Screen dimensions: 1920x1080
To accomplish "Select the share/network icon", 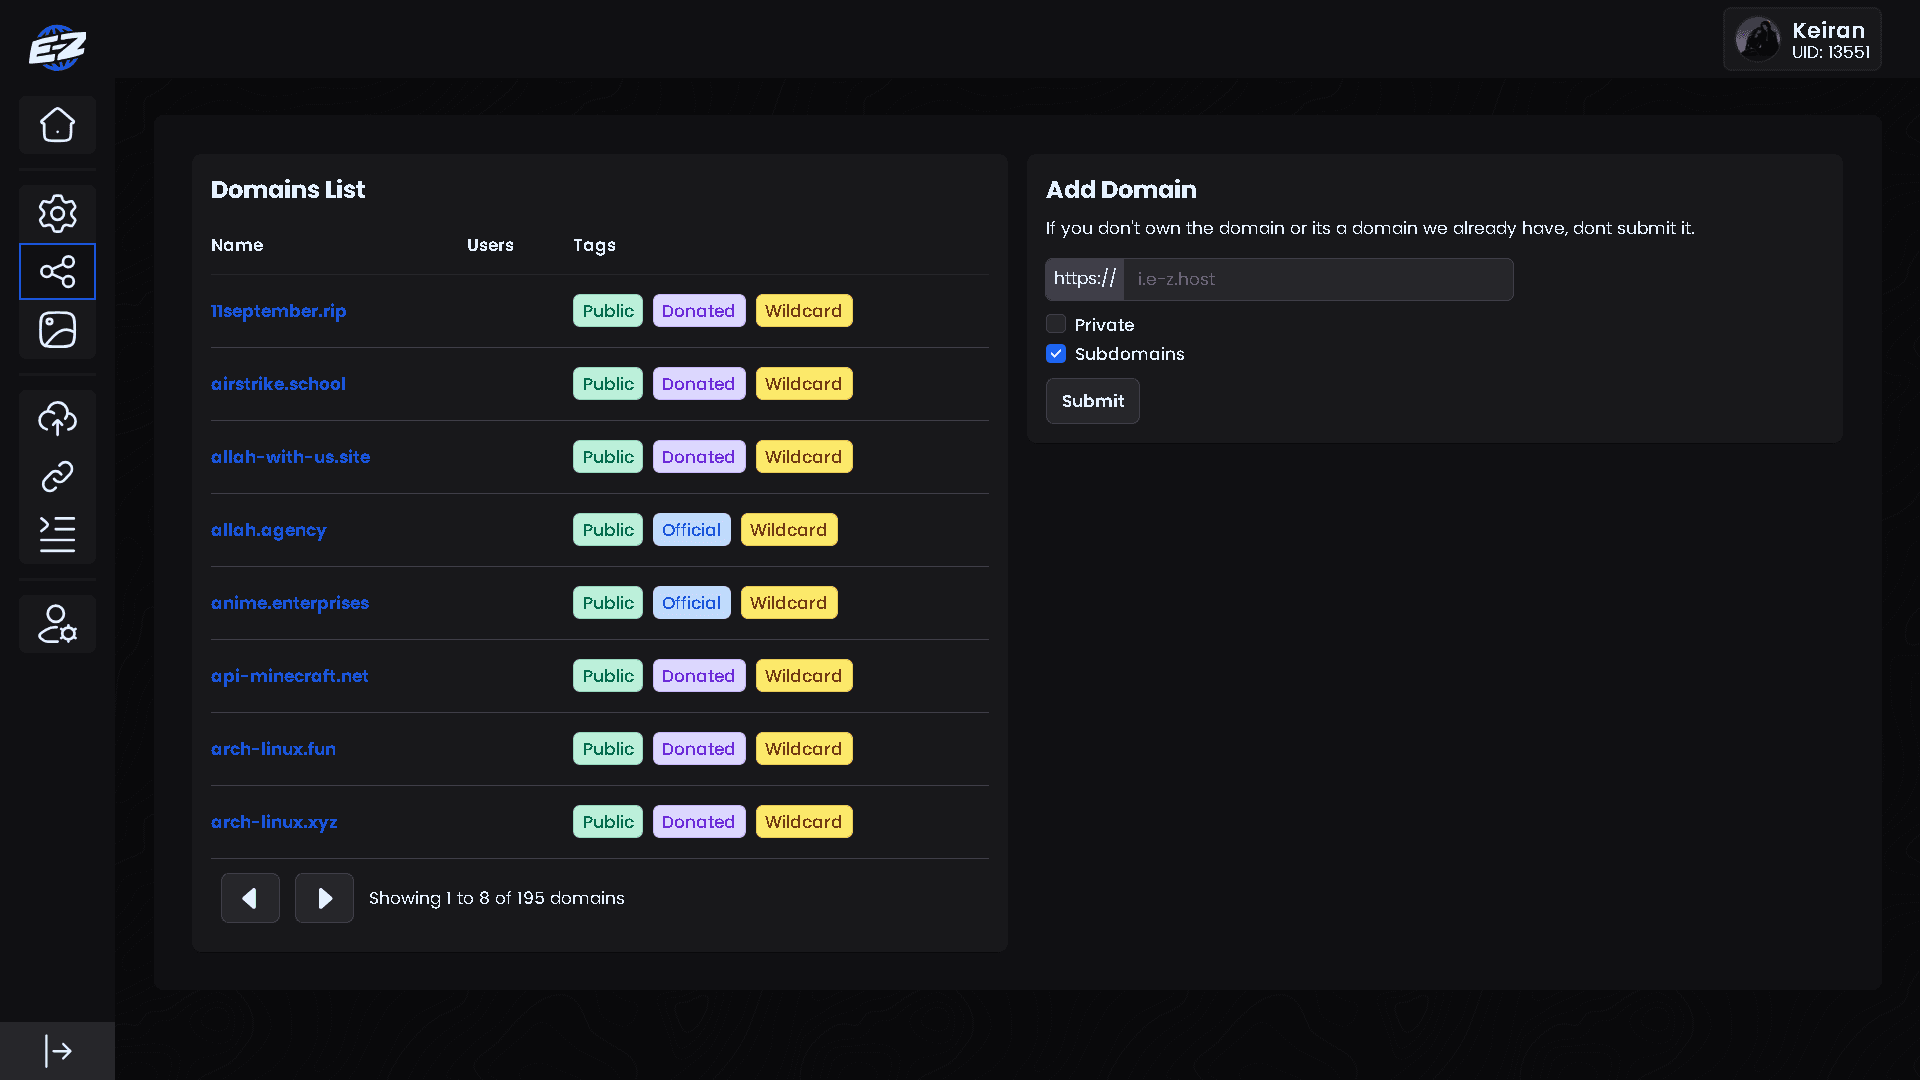I will tap(57, 270).
